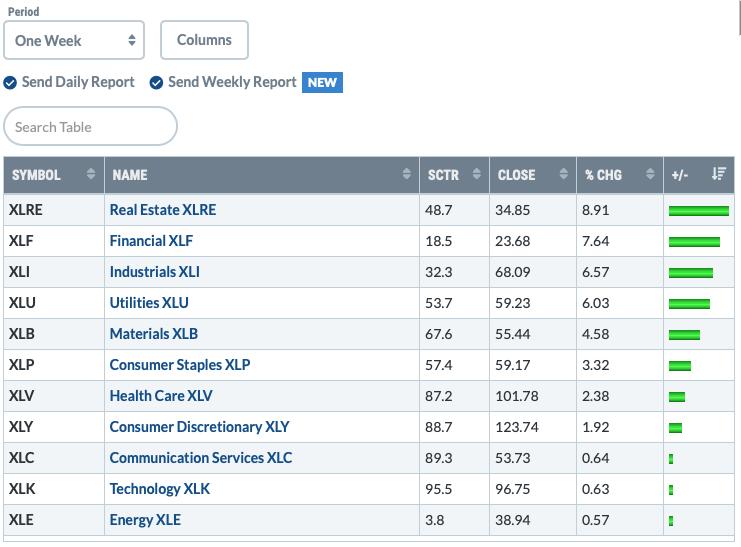Sort table by NAME column arrows
This screenshot has height=547, width=741.
point(406,174)
